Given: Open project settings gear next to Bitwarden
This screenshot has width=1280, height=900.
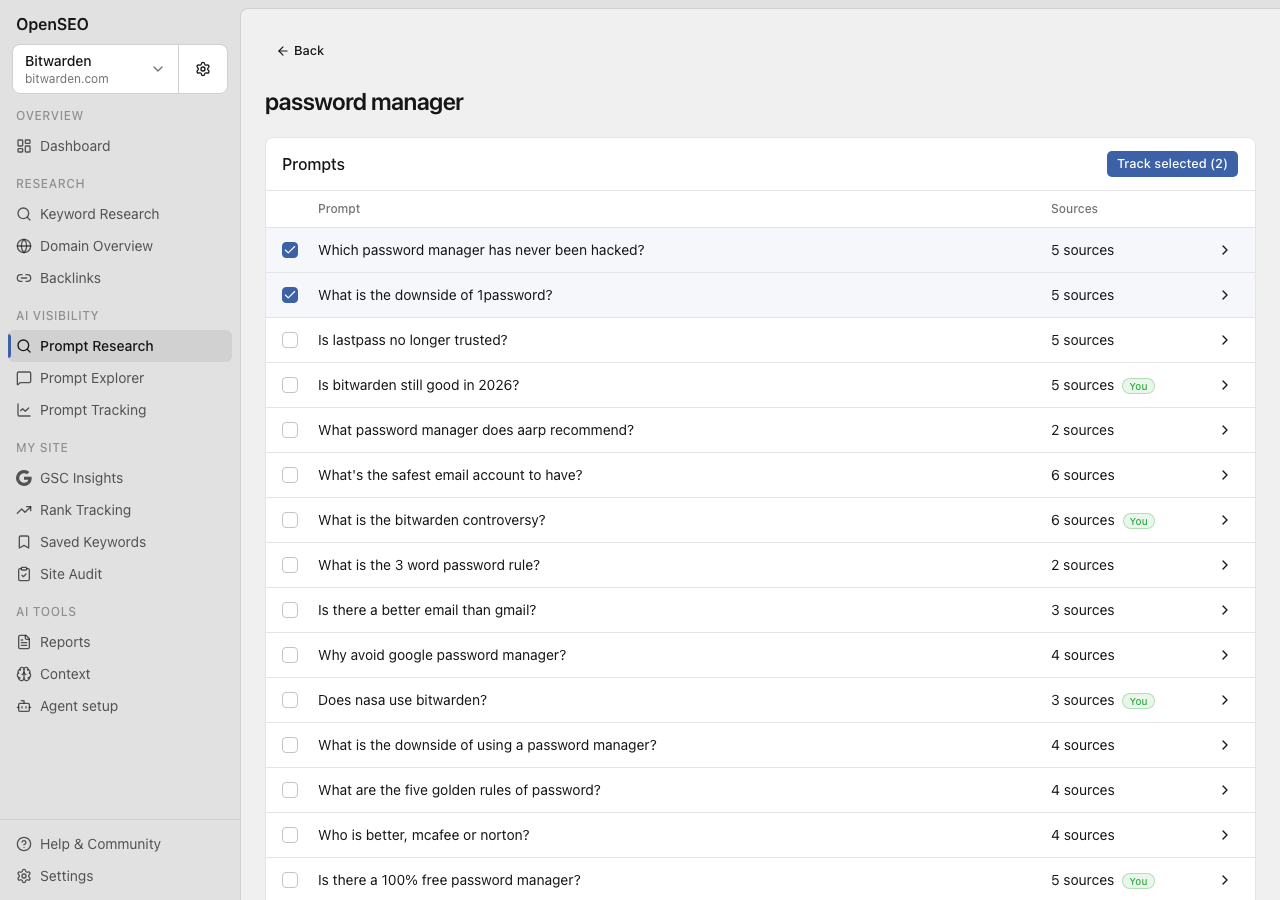Looking at the screenshot, I should (x=203, y=69).
